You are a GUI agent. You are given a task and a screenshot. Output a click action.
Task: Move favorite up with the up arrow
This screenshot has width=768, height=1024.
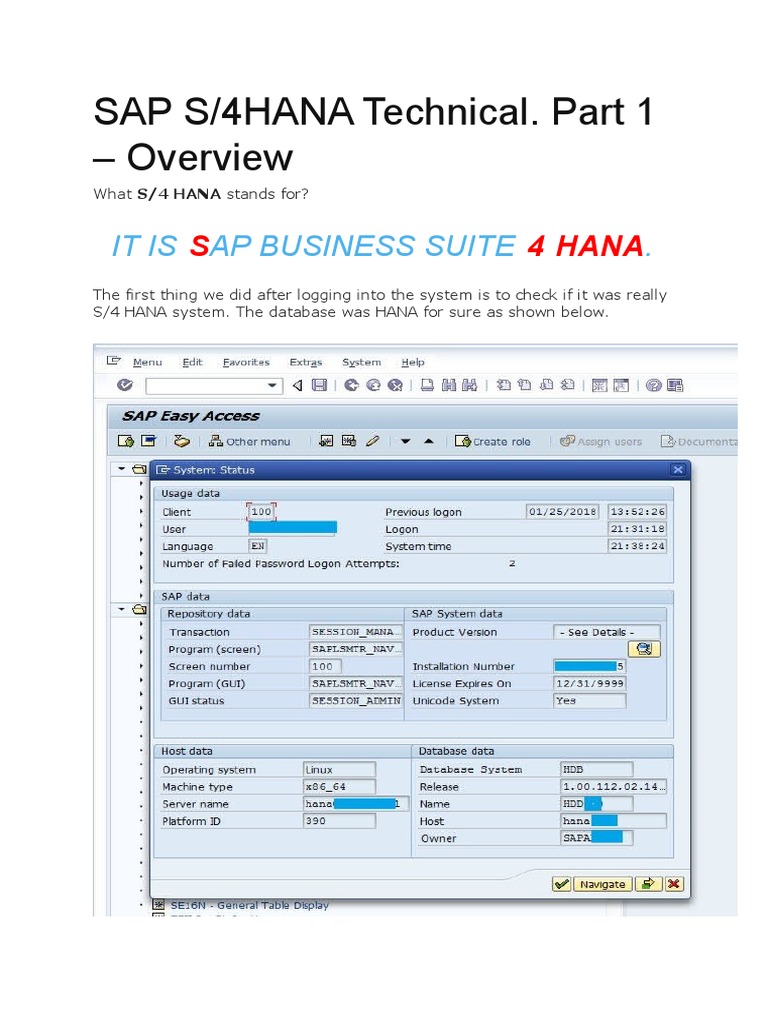pos(429,441)
